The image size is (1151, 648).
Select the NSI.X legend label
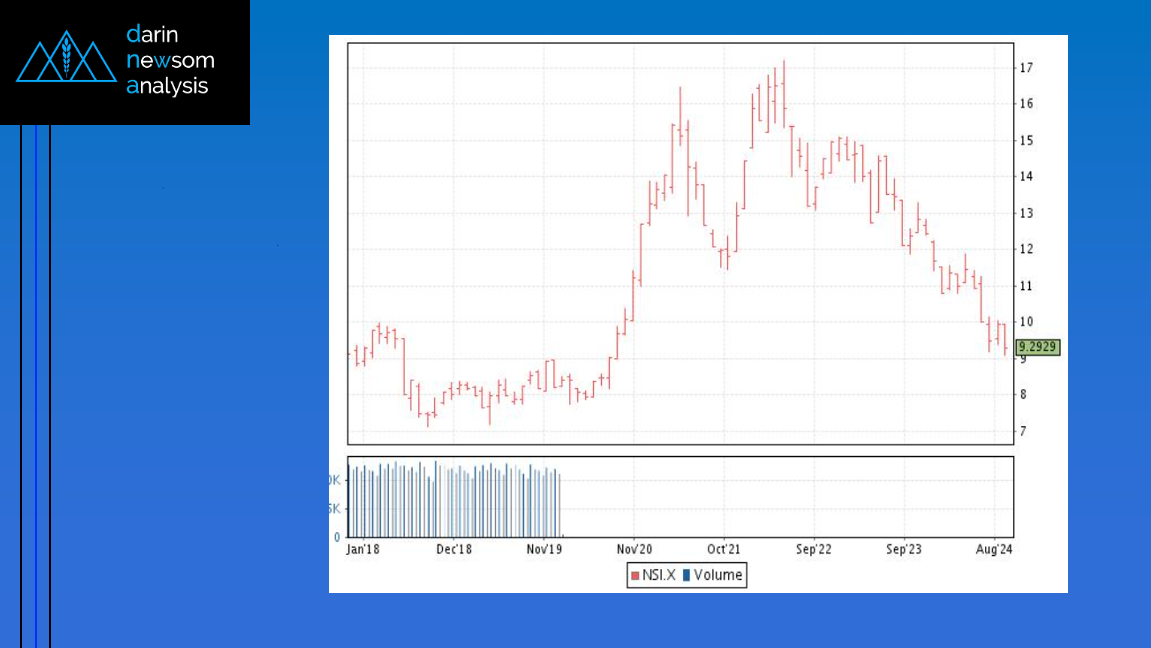(658, 575)
